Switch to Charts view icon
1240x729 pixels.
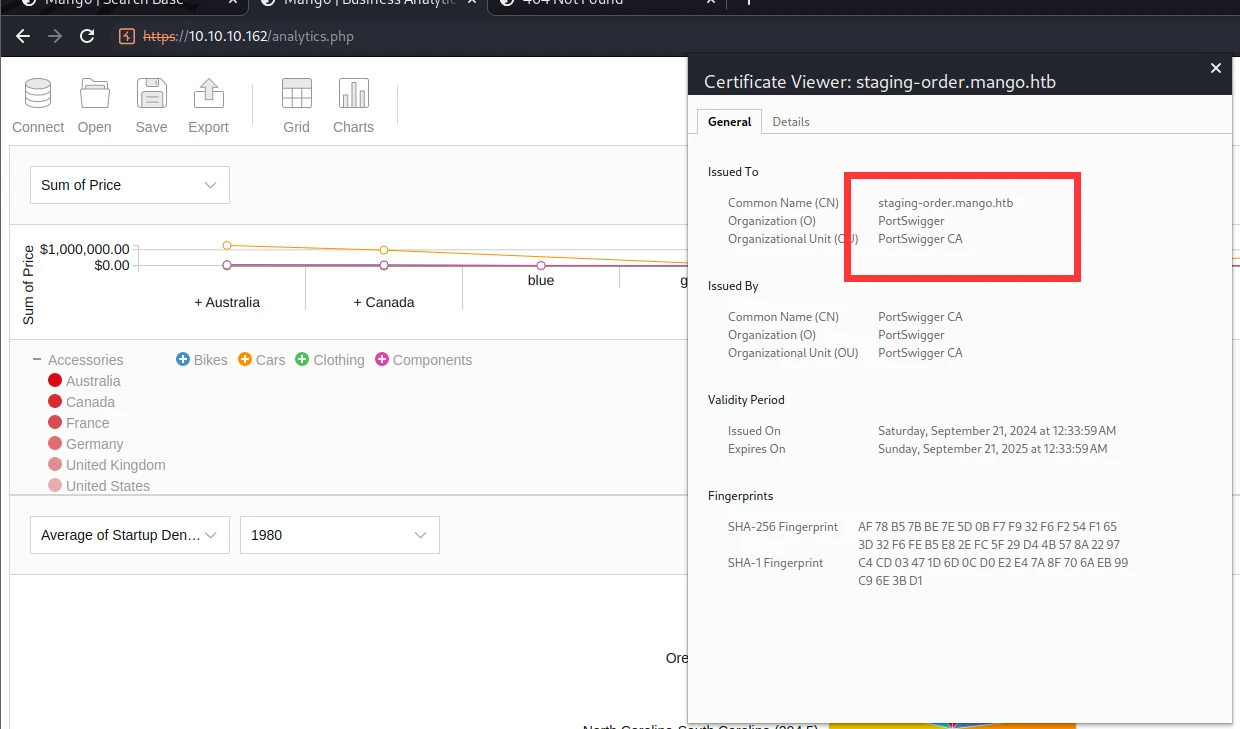point(354,94)
